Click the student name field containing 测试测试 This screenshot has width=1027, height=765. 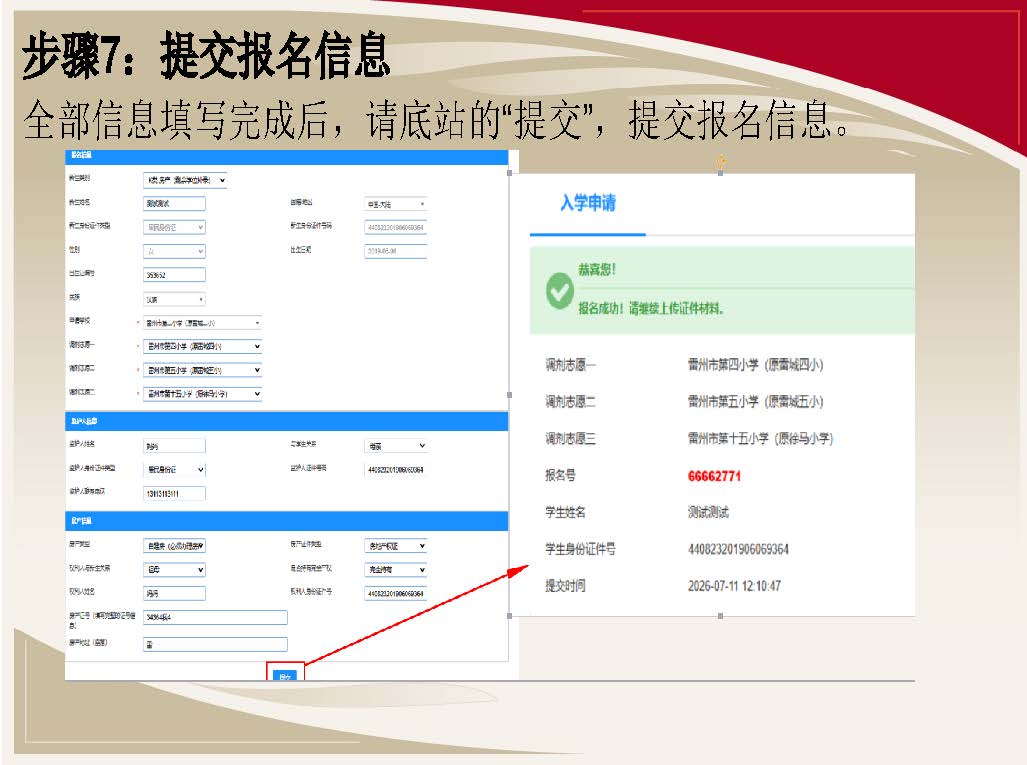click(174, 204)
